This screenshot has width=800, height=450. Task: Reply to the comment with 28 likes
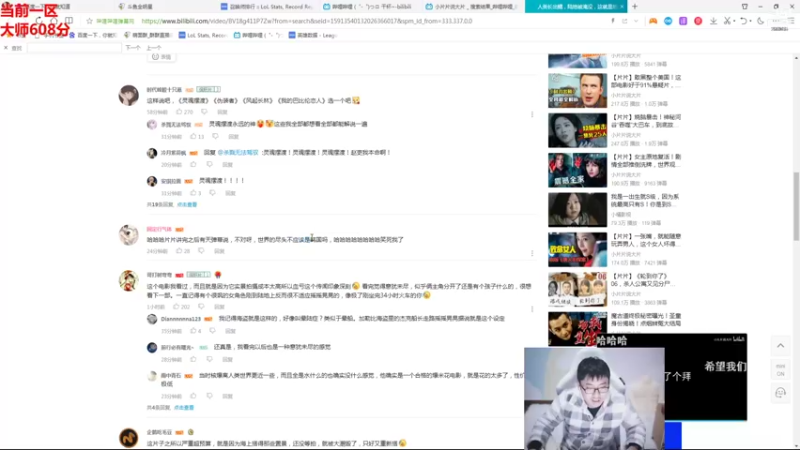(219, 251)
